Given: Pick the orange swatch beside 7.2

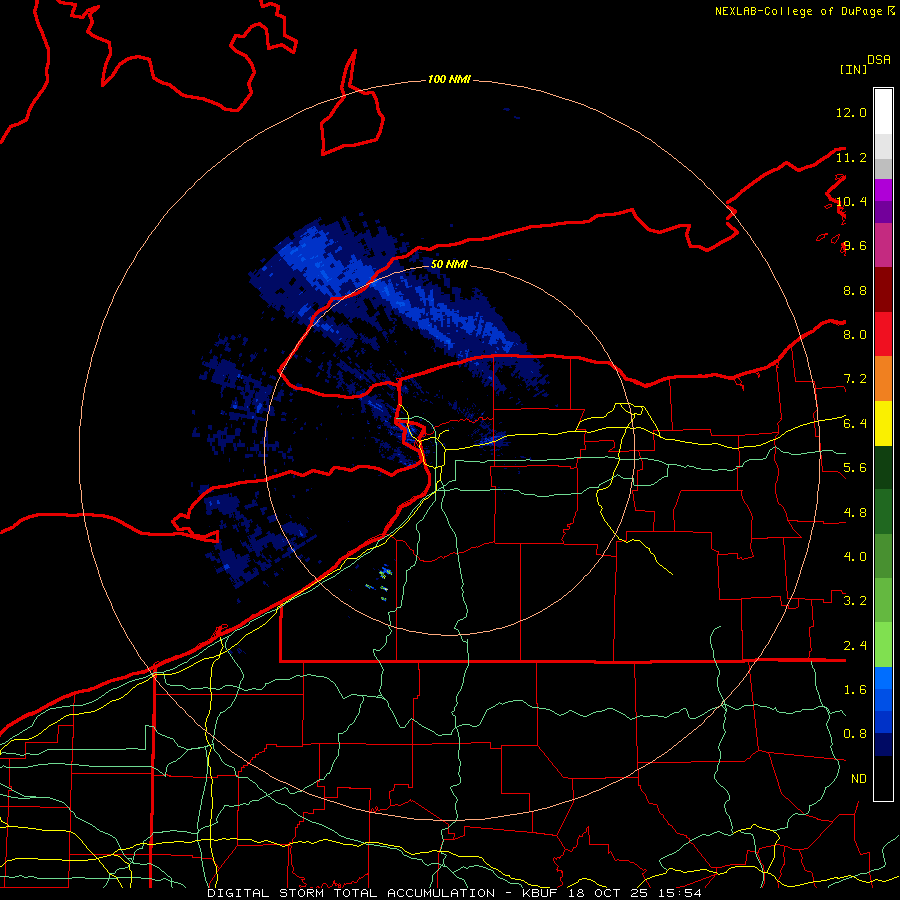Looking at the screenshot, I should tap(883, 379).
